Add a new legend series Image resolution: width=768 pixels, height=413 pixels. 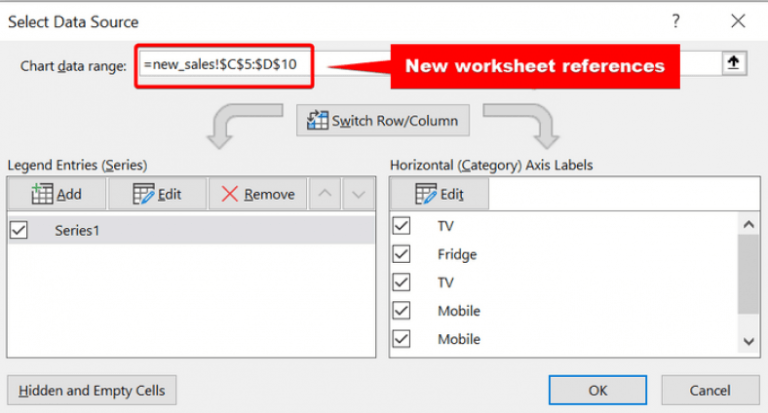click(x=56, y=194)
